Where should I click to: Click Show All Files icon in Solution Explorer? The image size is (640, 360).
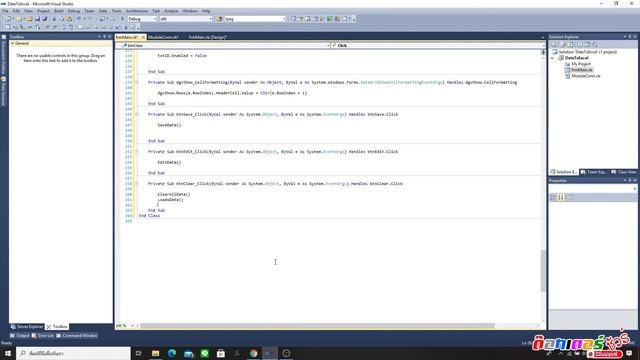563,44
